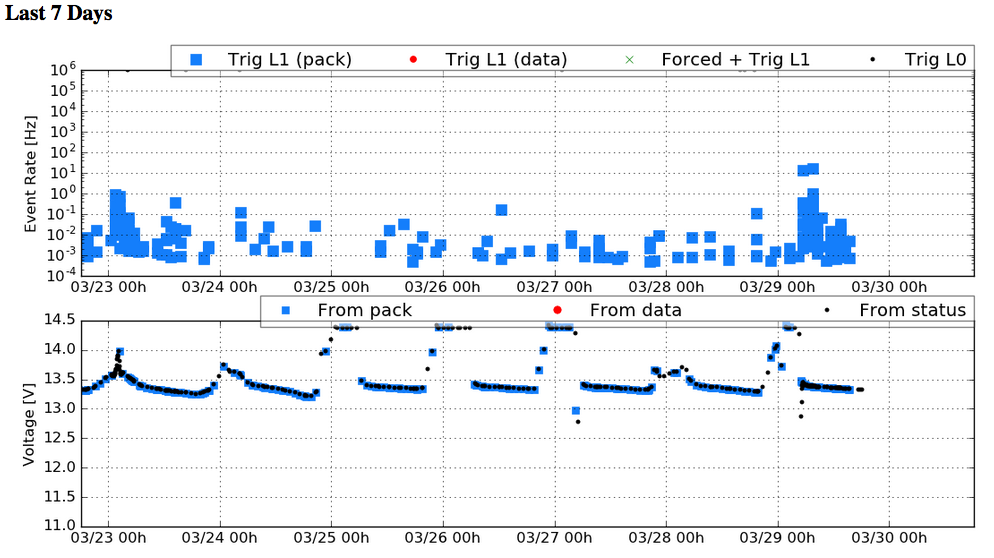
Task: Click "03/23 00h" under the event rate chart
Action: click(108, 287)
